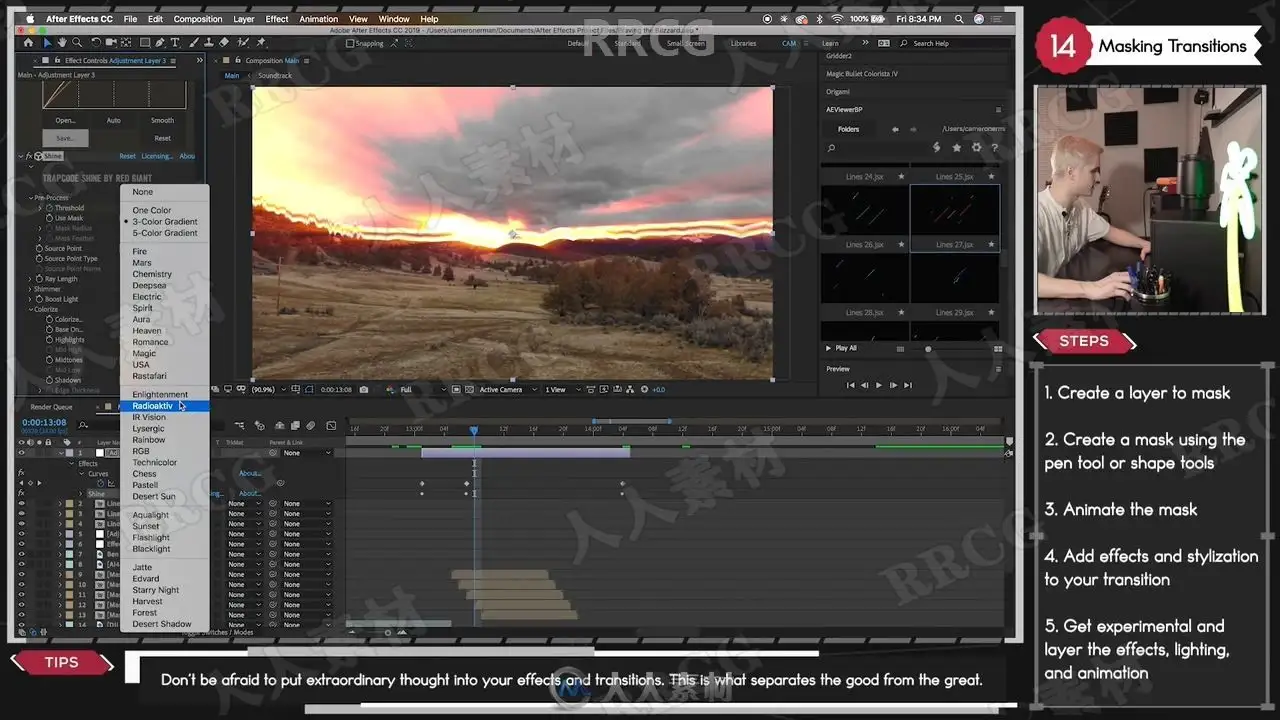Screen dimensions: 1280x720
Task: Click the Auto curves button
Action: [x=114, y=120]
